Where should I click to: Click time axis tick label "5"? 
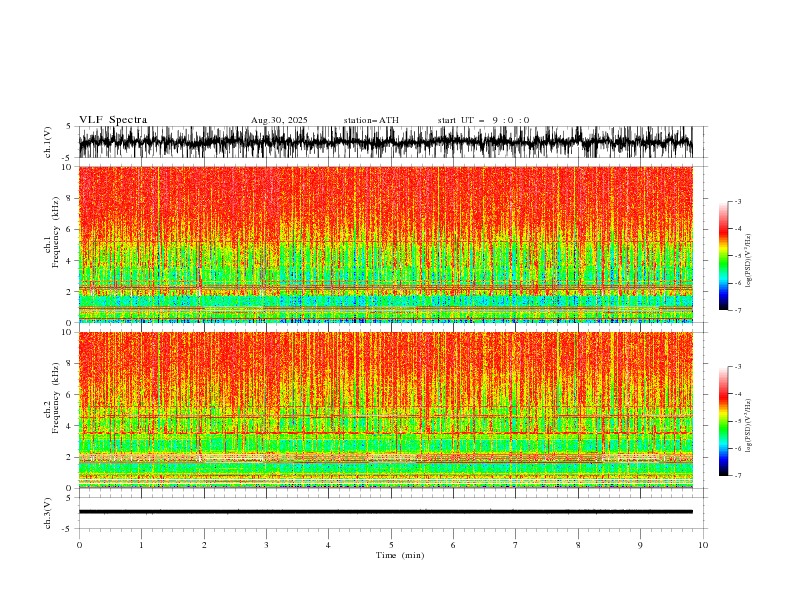pyautogui.click(x=391, y=545)
